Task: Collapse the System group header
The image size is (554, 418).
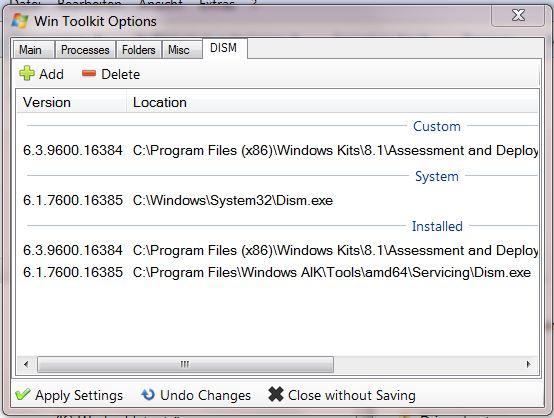Action: click(x=437, y=176)
